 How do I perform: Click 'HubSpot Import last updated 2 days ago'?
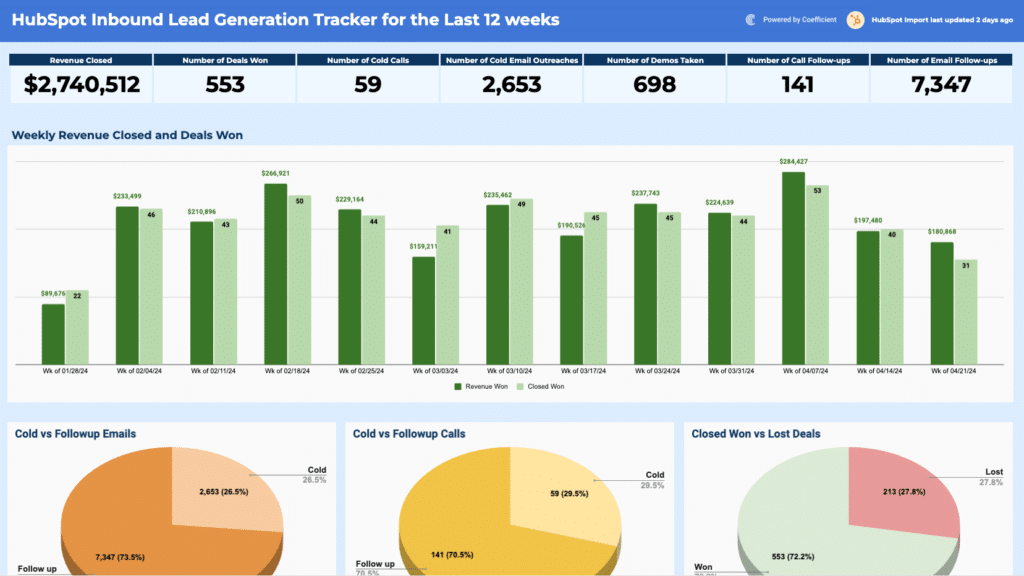(942, 20)
